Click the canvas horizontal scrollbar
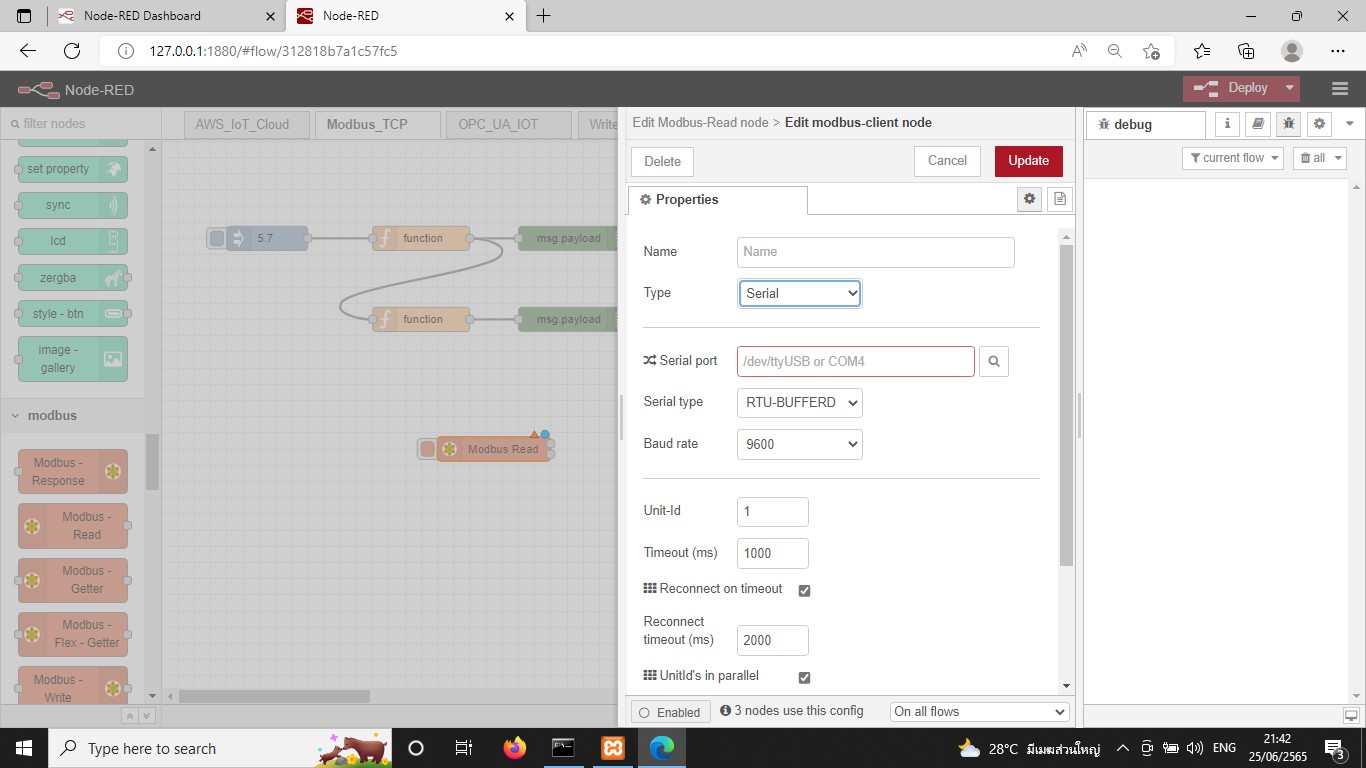Viewport: 1366px width, 768px height. pos(274,697)
